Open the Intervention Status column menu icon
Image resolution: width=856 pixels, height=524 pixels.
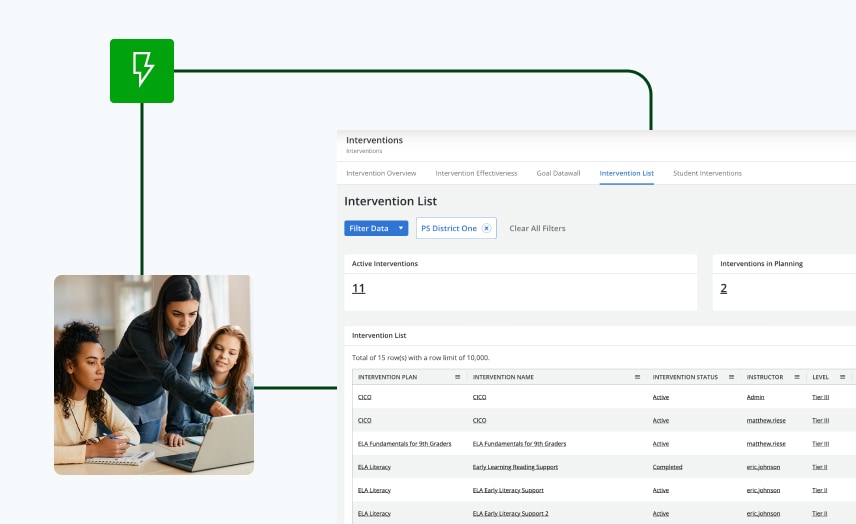[731, 377]
